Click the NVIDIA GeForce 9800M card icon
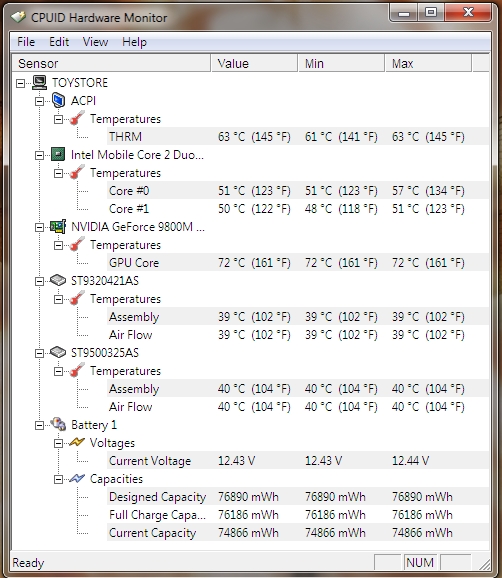This screenshot has height=578, width=502. pos(58,227)
